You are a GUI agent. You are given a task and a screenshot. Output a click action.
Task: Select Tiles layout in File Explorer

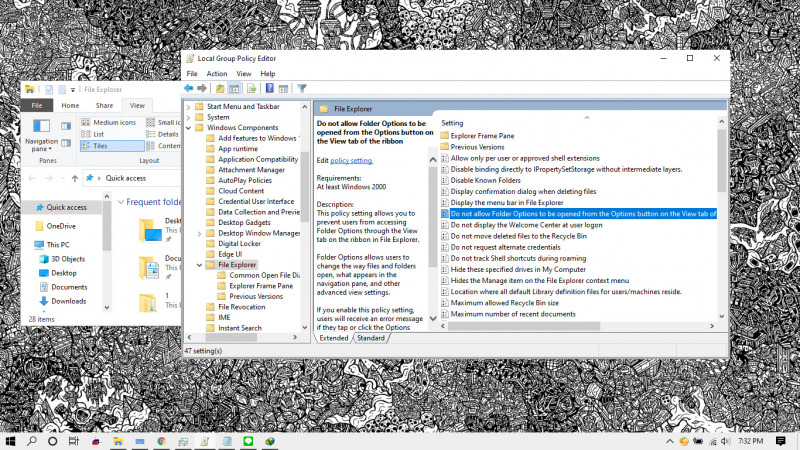(112, 146)
